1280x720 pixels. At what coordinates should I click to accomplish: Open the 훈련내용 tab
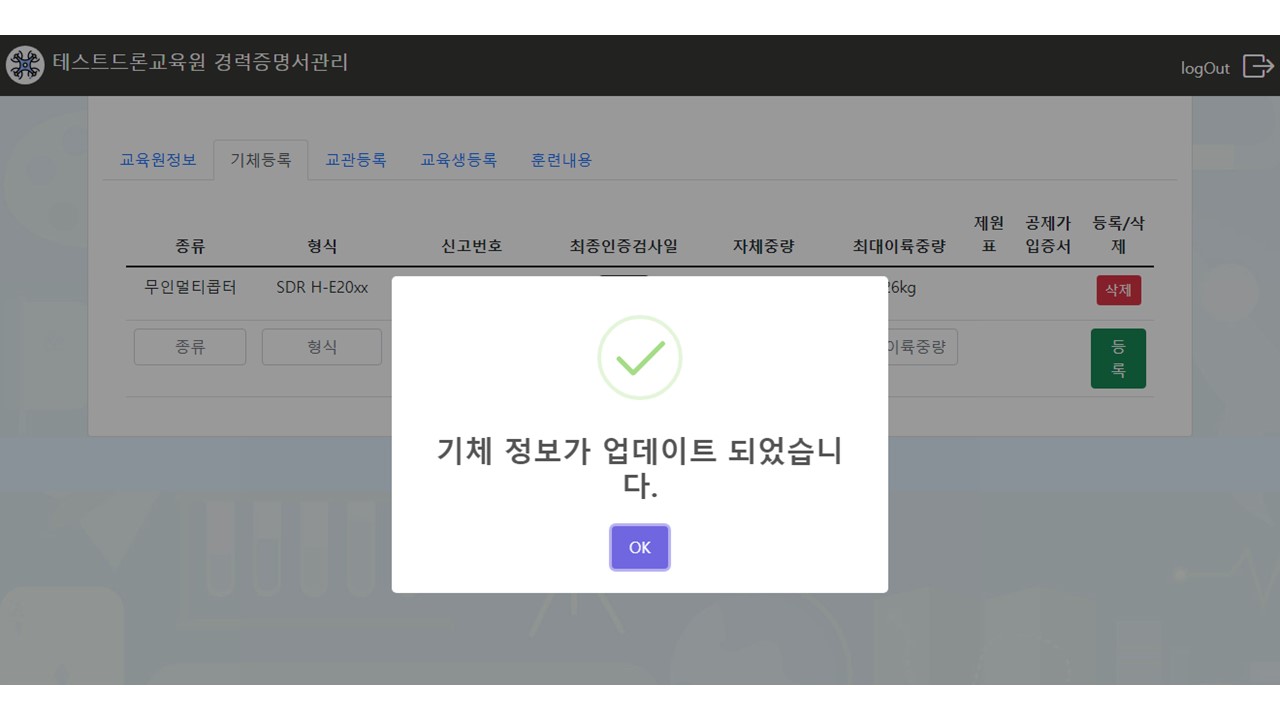click(561, 160)
